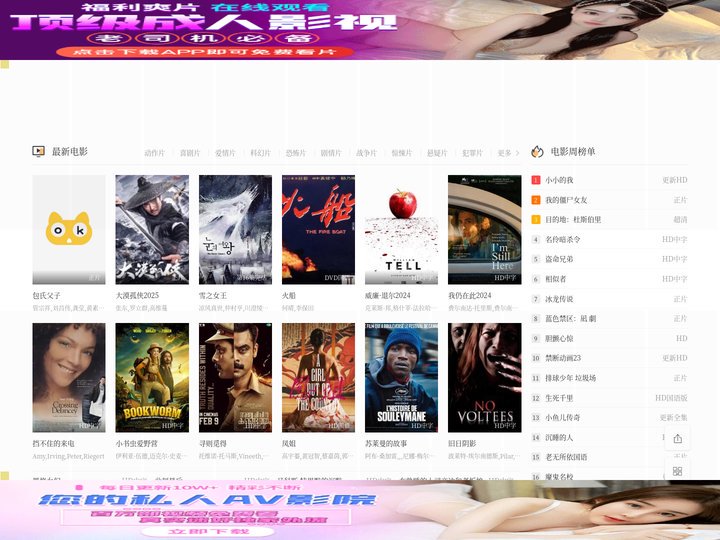The height and width of the screenshot is (540, 720).
Task: Open the 爱情片 category
Action: (225, 153)
